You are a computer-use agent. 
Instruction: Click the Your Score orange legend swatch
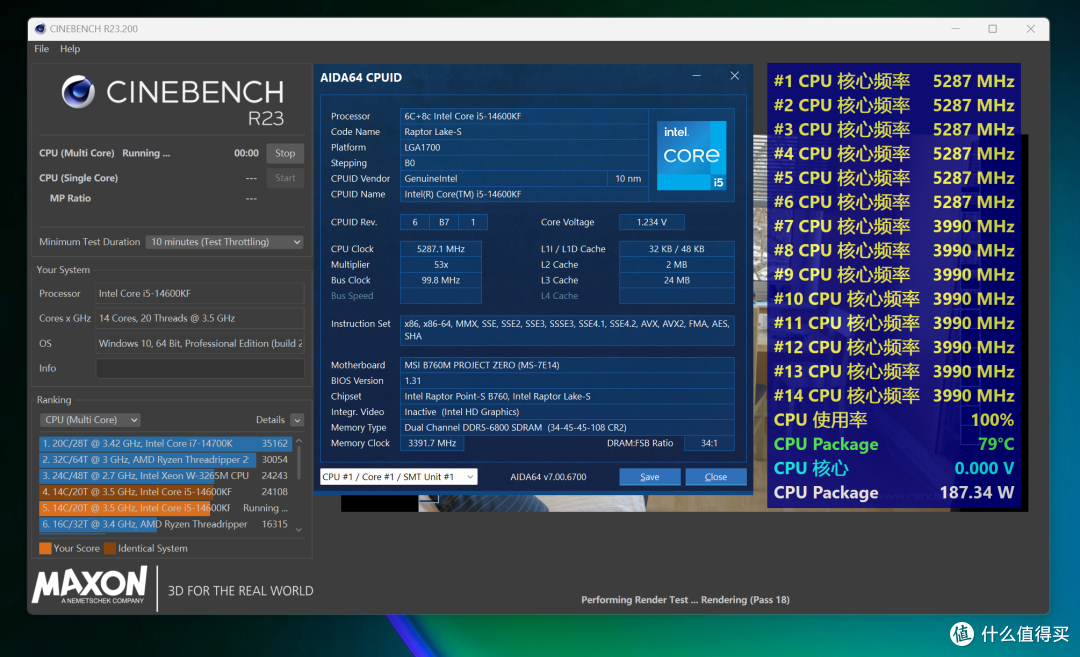tap(45, 548)
